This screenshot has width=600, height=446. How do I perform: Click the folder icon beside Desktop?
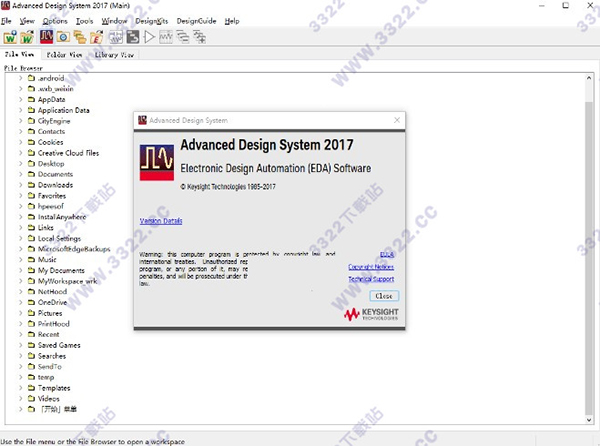click(x=31, y=163)
